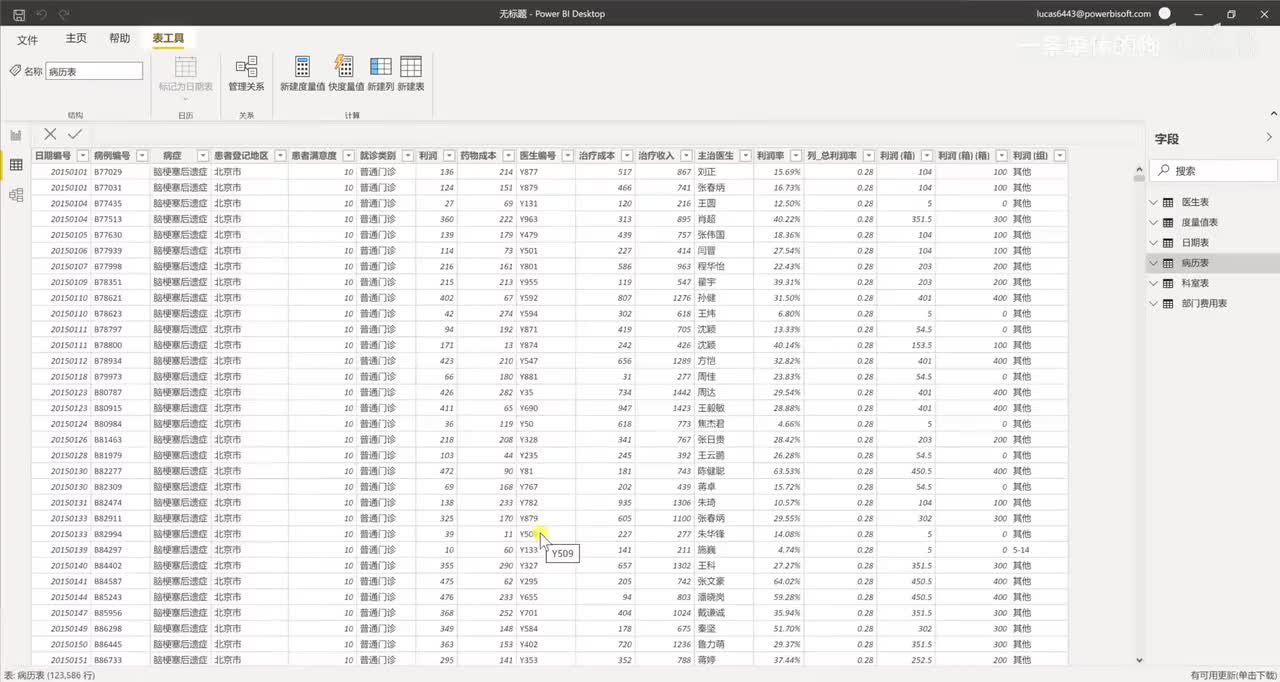The image size is (1280, 682).
Task: Click the Undo arrow icon
Action: tap(42, 14)
